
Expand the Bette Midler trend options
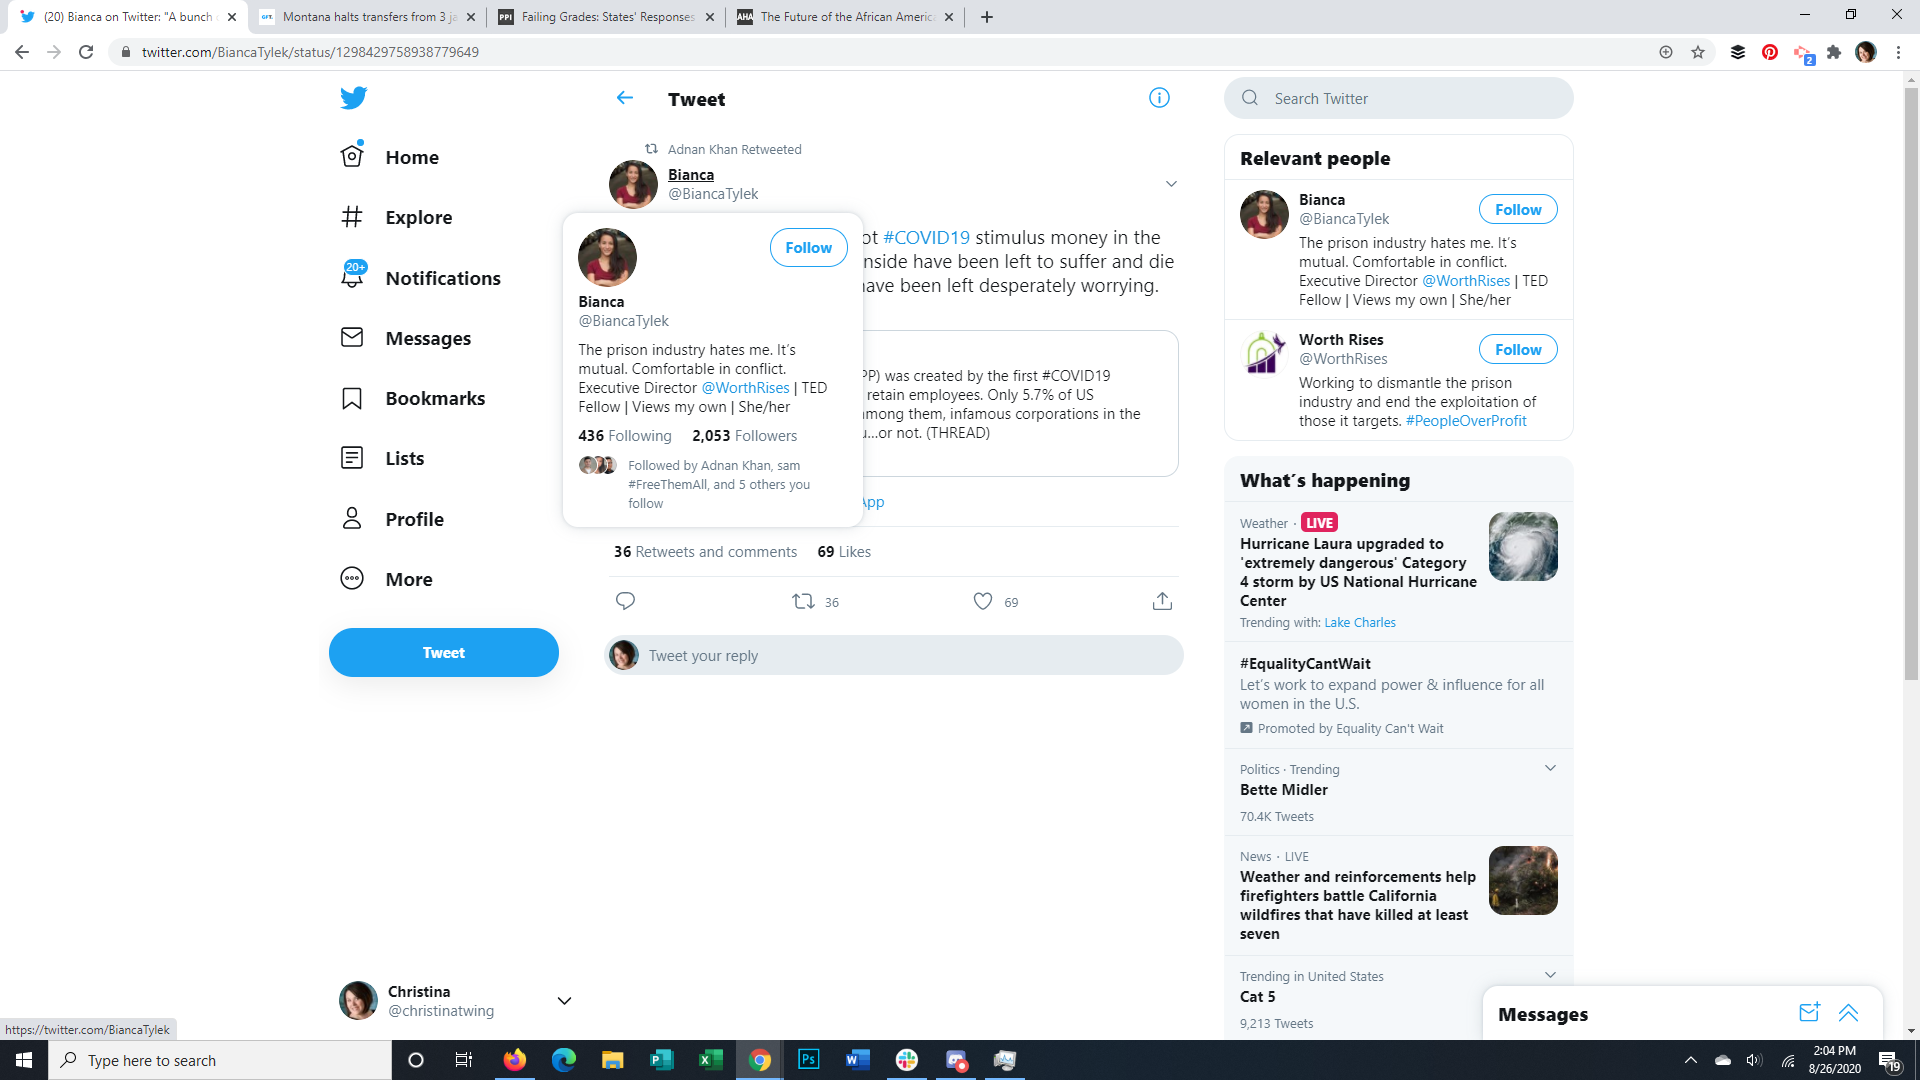[x=1550, y=768]
